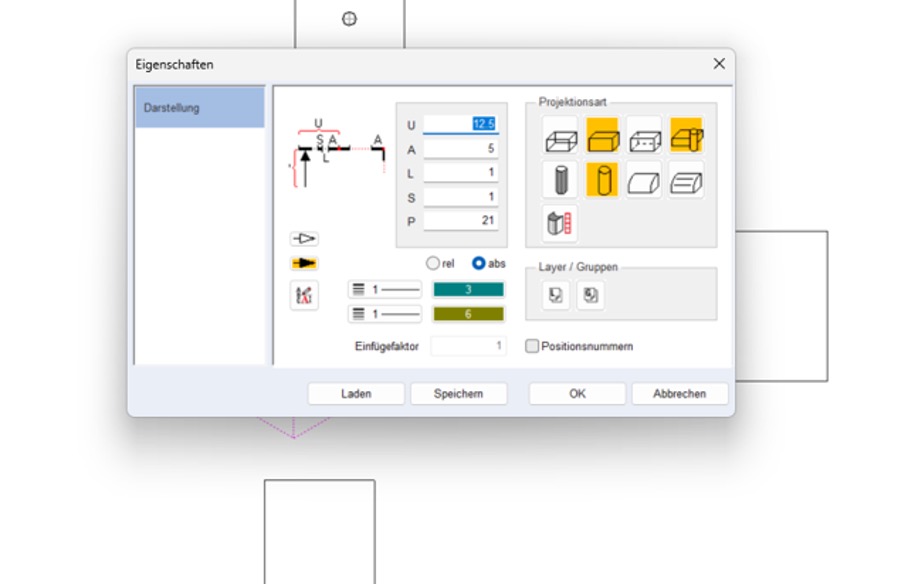This screenshot has width=908, height=584.
Task: Select the wireframe box projection icon
Action: pyautogui.click(x=561, y=136)
